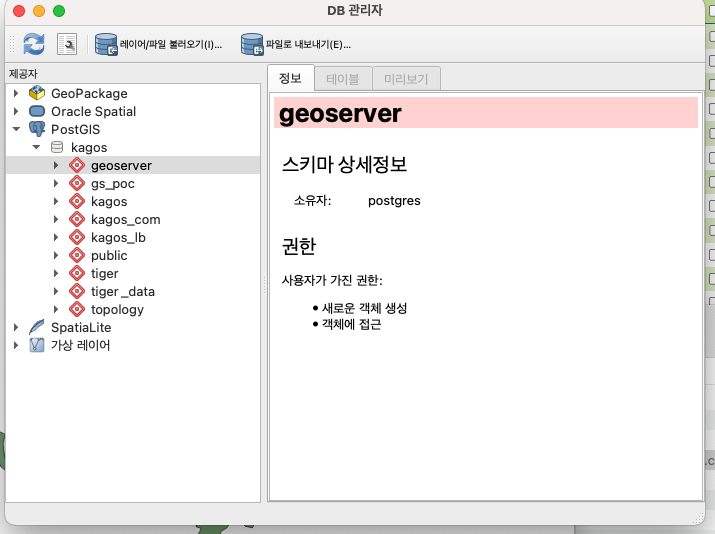This screenshot has height=534, width=715.
Task: Expand the gs_poc schema
Action: coord(56,183)
